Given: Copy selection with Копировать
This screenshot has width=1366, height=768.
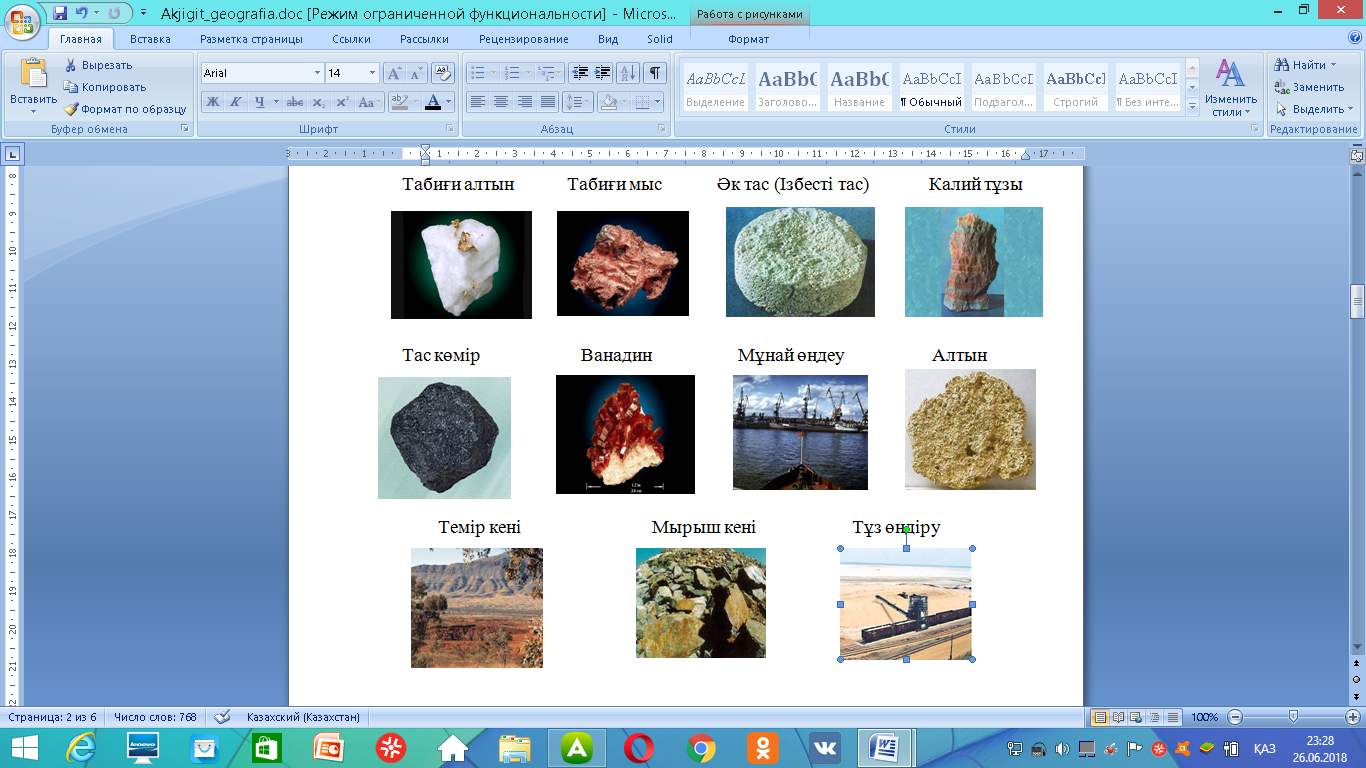Looking at the screenshot, I should 103,87.
